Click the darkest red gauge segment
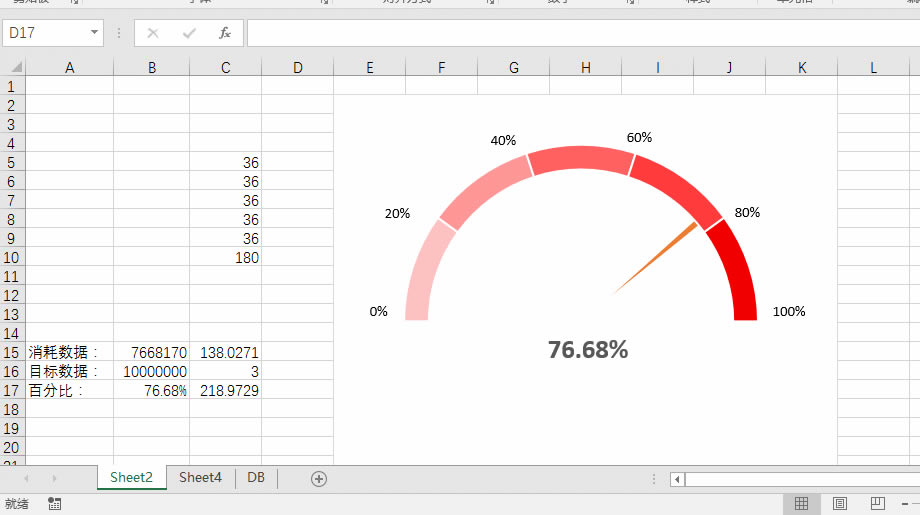This screenshot has height=515, width=920. click(x=738, y=270)
